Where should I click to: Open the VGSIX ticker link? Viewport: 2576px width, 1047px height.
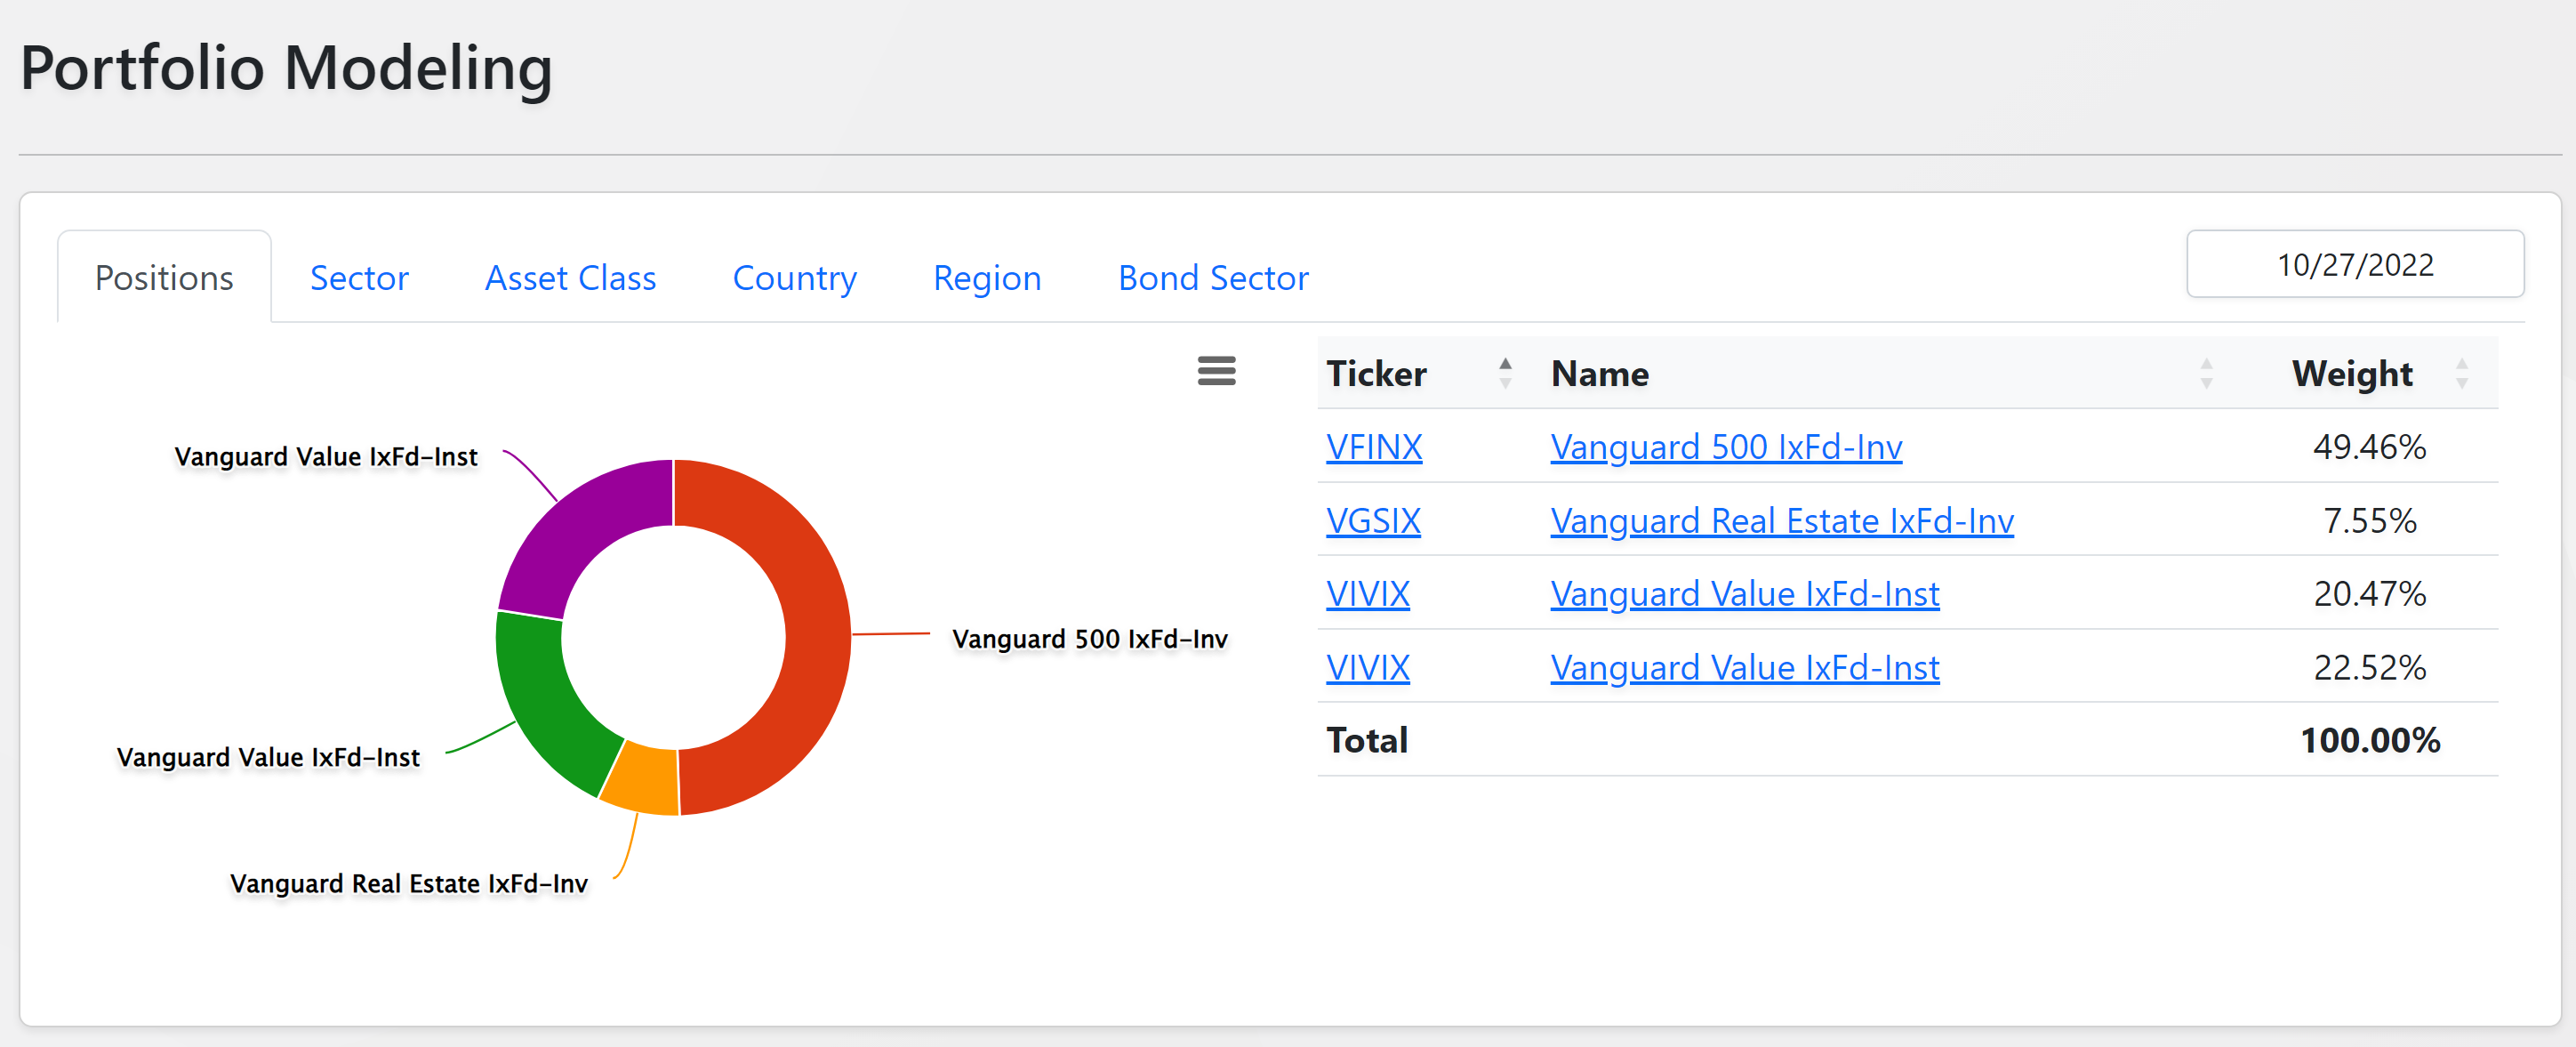(1373, 521)
